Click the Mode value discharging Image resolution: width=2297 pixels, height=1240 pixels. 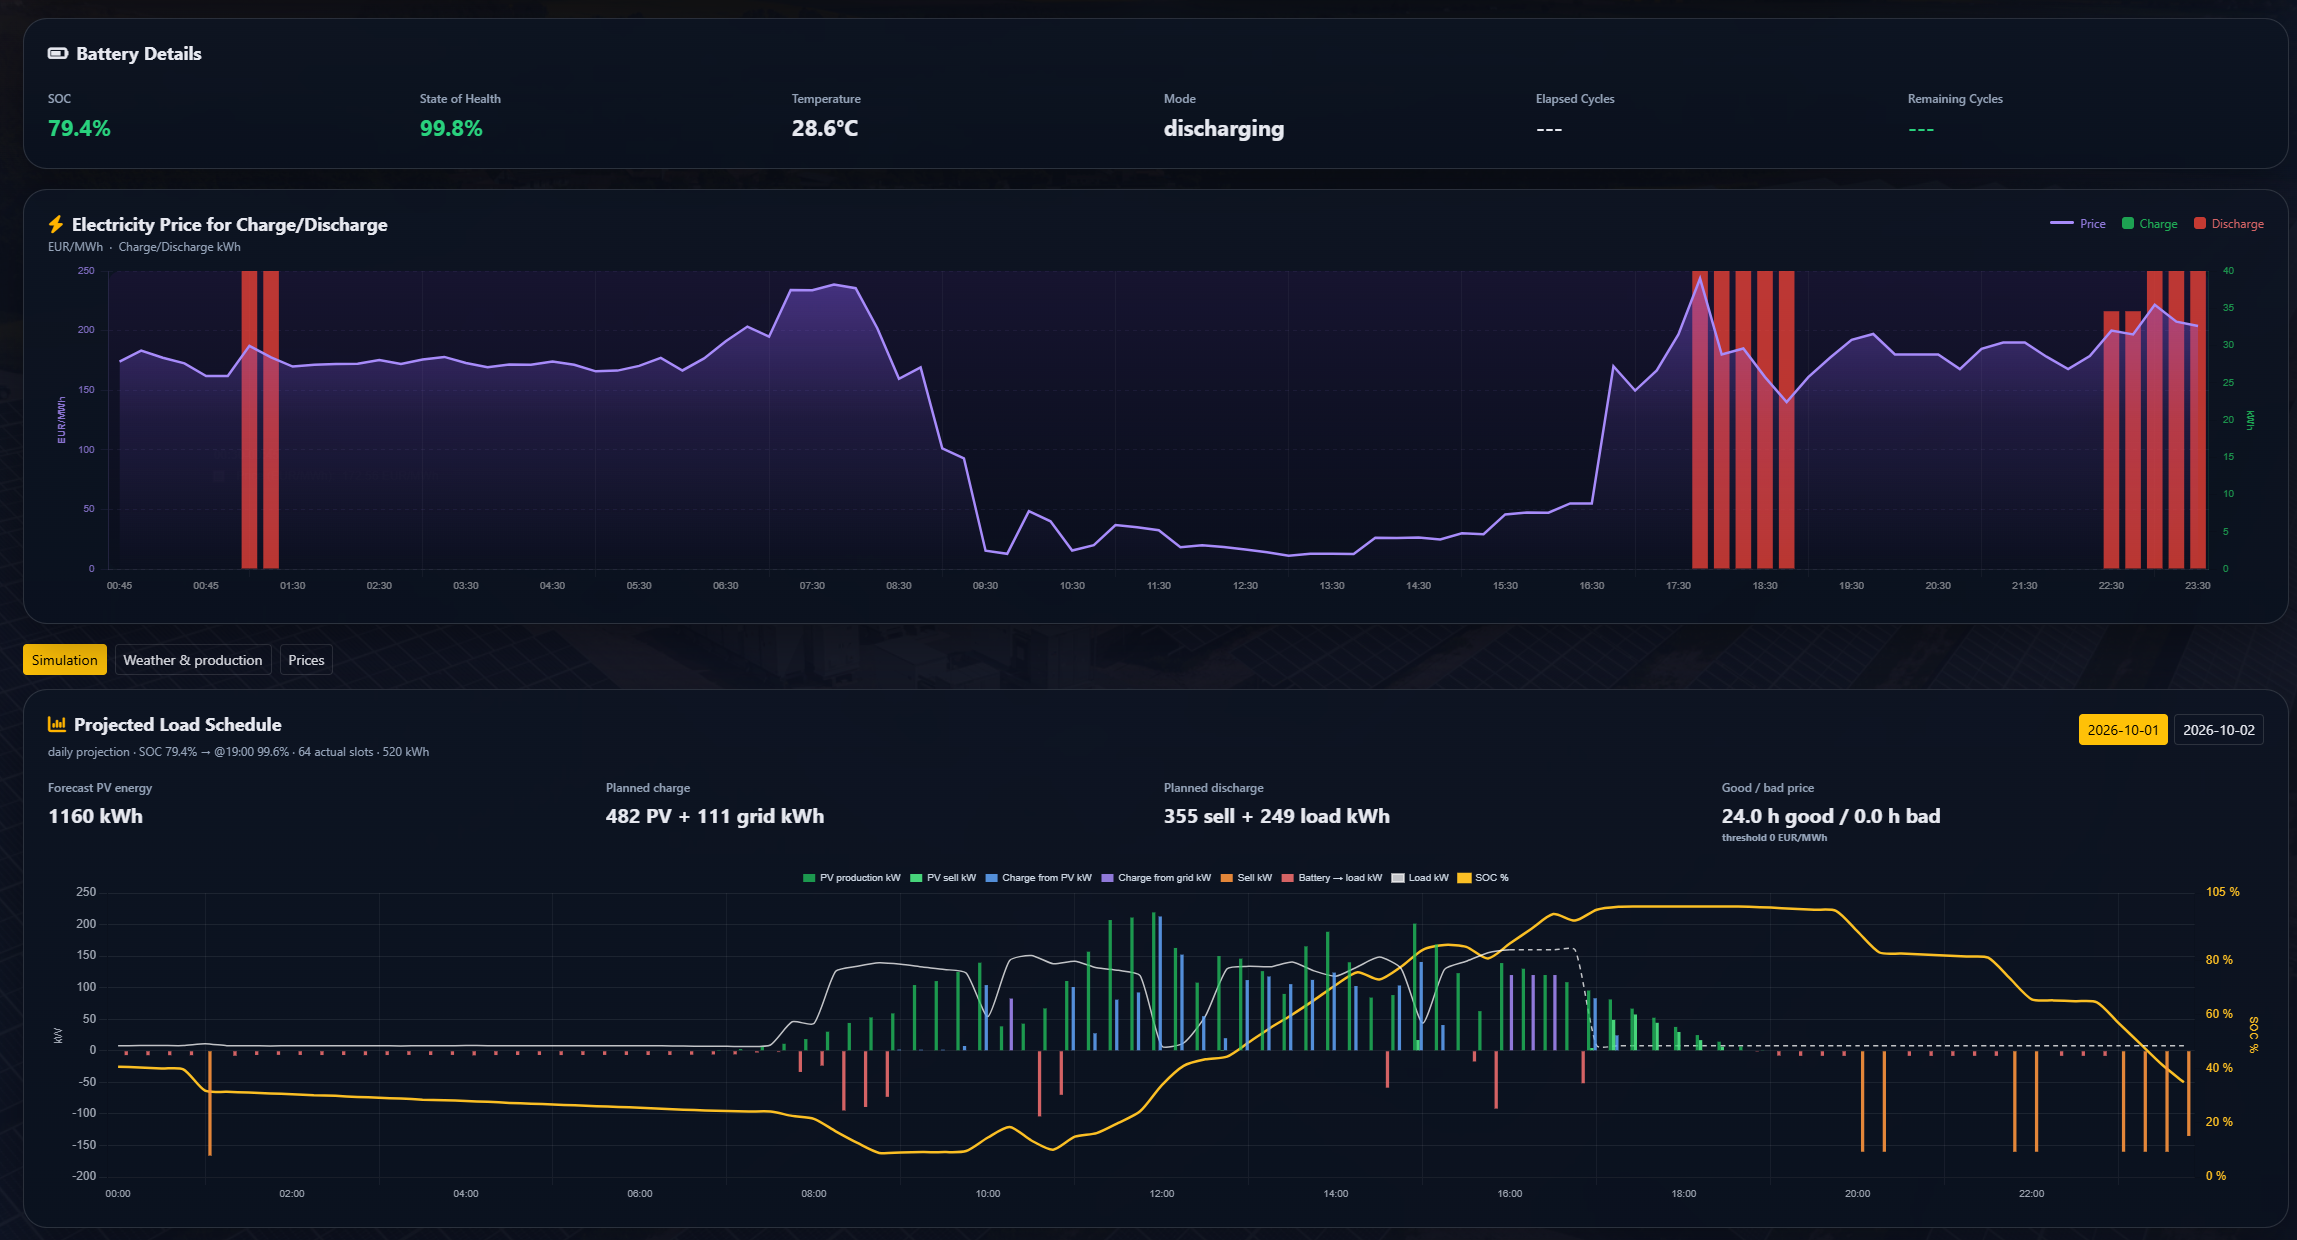pos(1224,129)
